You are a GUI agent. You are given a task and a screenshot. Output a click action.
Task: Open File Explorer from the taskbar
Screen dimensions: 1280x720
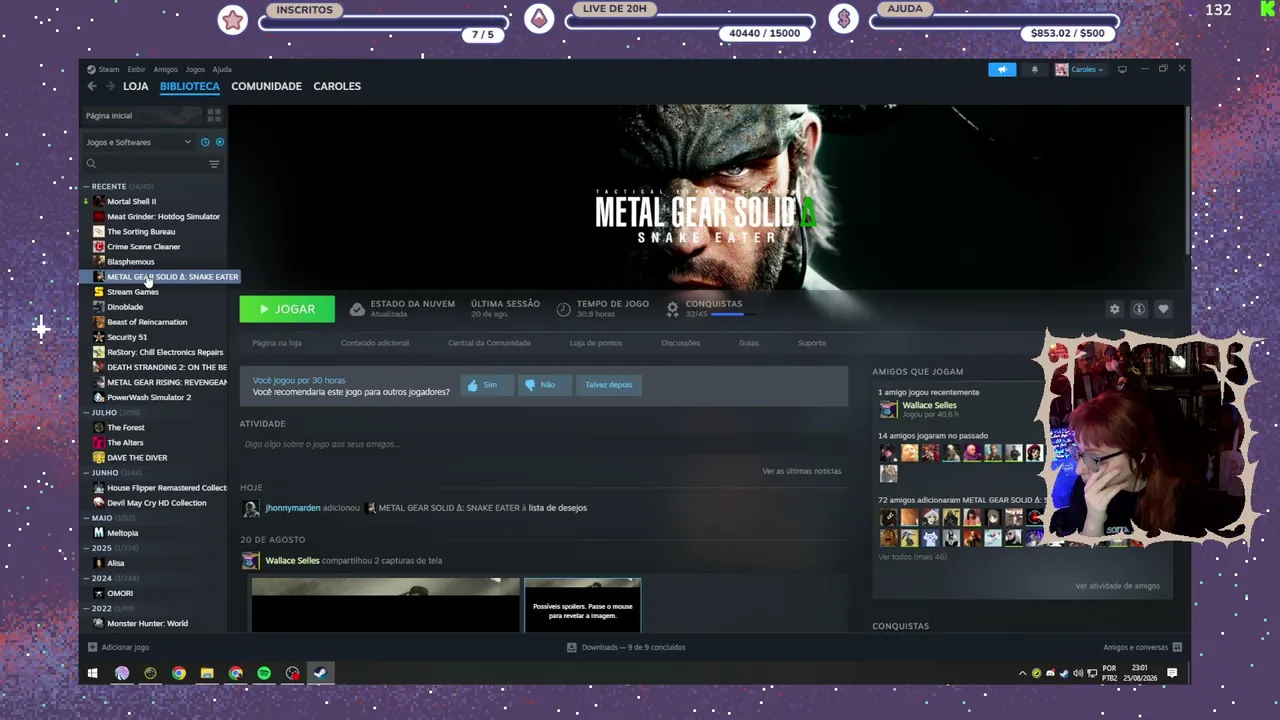click(x=207, y=674)
